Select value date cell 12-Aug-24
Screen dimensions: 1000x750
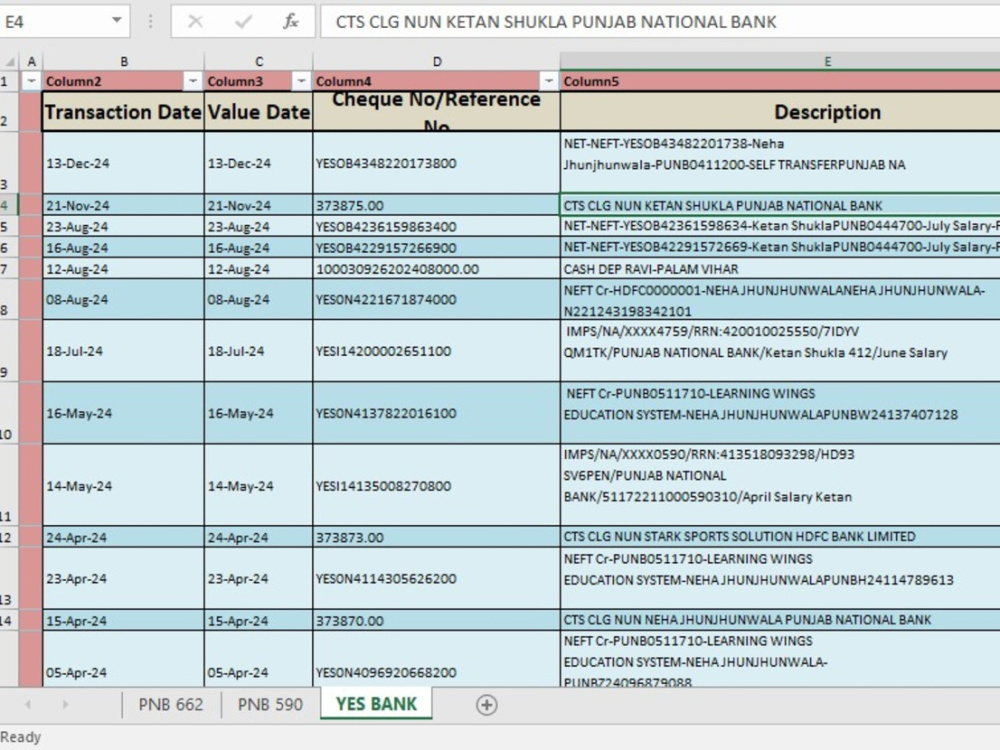click(259, 269)
